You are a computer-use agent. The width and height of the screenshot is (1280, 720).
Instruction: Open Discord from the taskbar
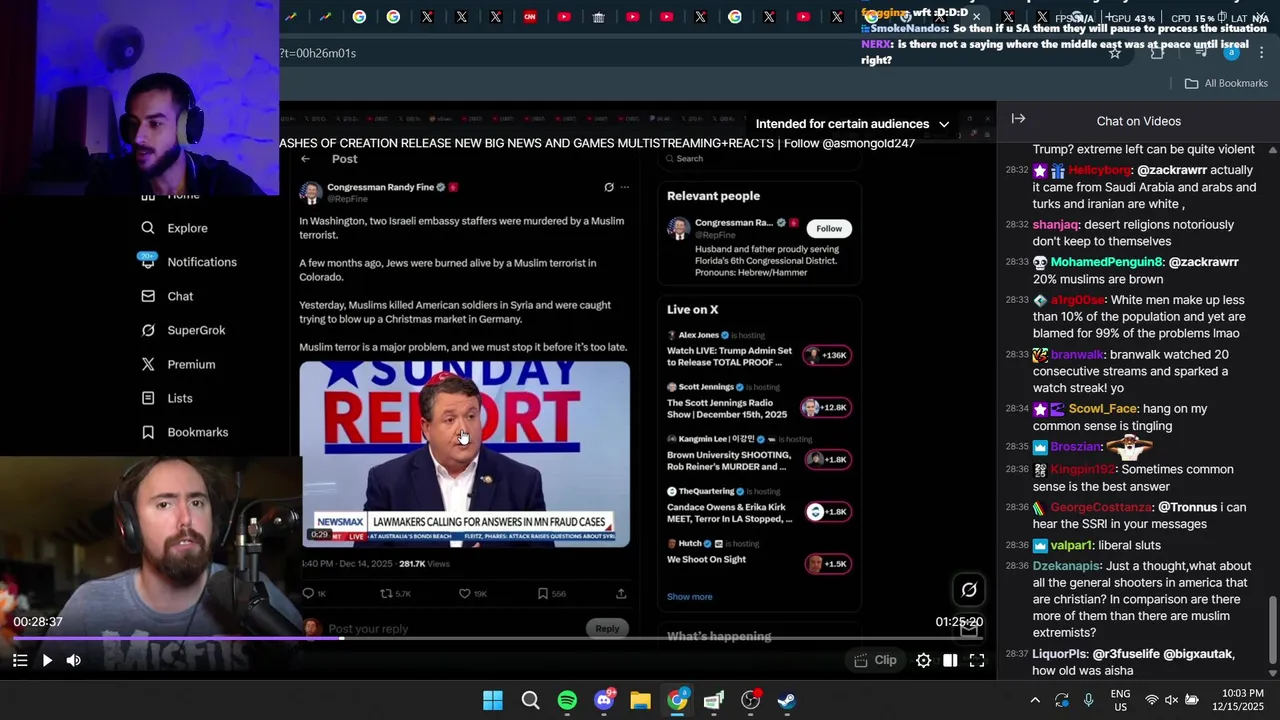(604, 700)
